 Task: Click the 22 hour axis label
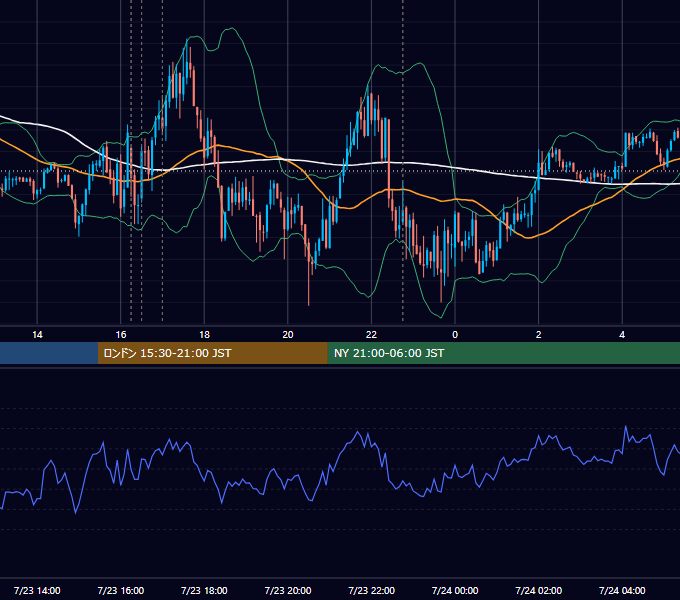coord(371,335)
